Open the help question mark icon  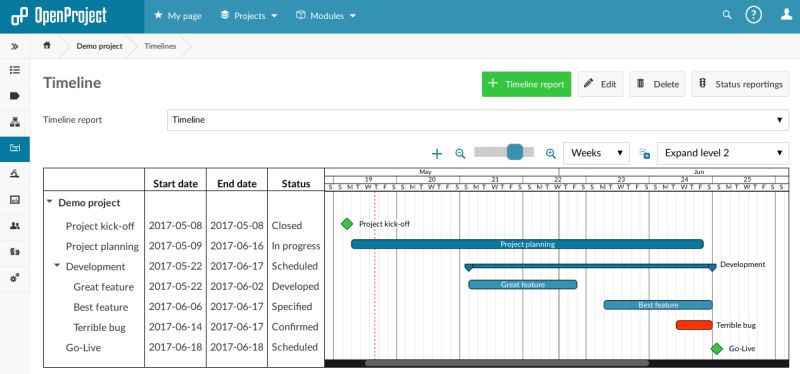click(x=754, y=15)
